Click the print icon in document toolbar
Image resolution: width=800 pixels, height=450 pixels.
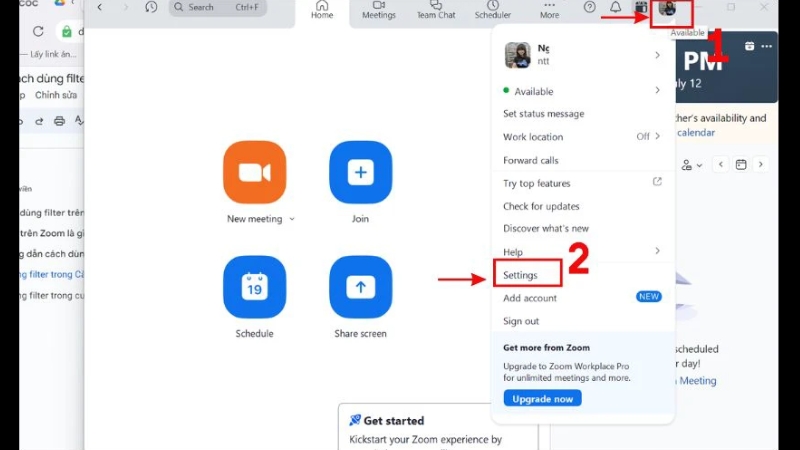pos(59,121)
